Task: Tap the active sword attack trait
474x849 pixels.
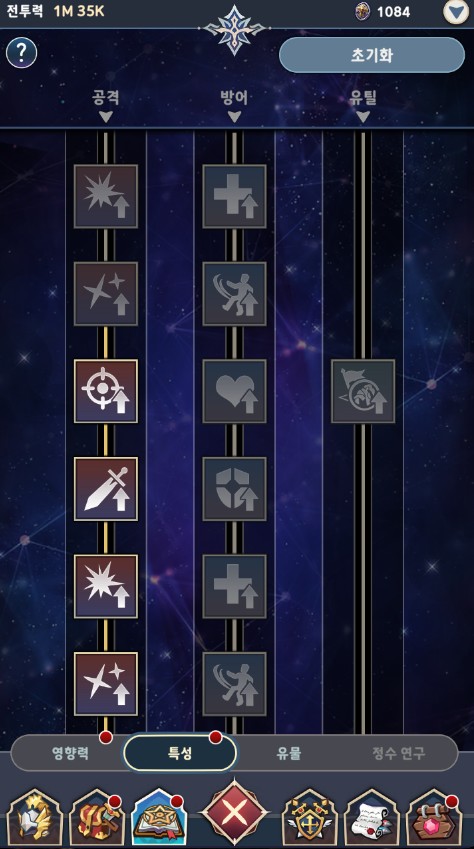Action: point(106,488)
